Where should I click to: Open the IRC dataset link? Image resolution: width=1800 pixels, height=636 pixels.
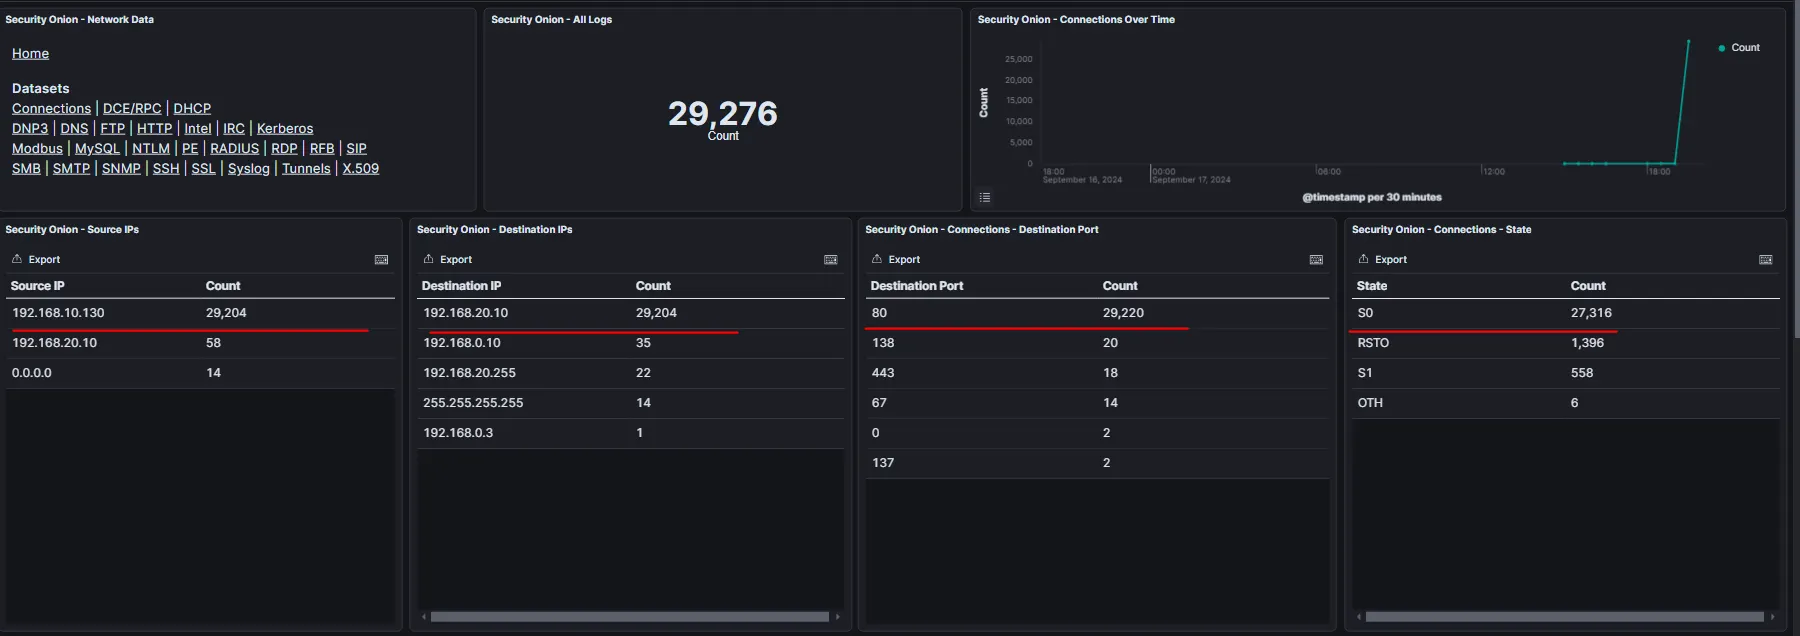pyautogui.click(x=234, y=129)
